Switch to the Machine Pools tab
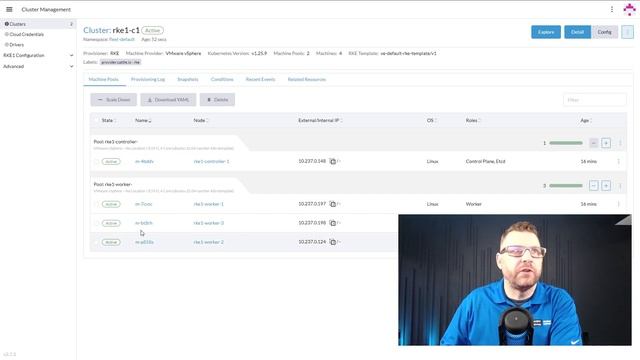 coord(104,79)
